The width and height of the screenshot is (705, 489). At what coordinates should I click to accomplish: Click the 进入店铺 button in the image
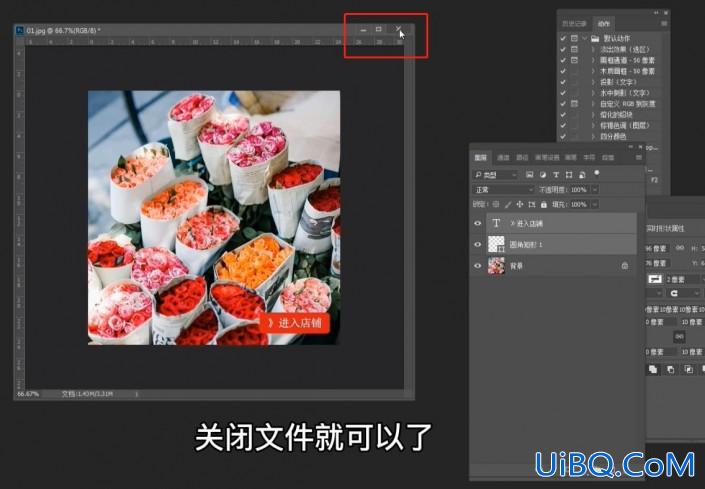pos(295,323)
